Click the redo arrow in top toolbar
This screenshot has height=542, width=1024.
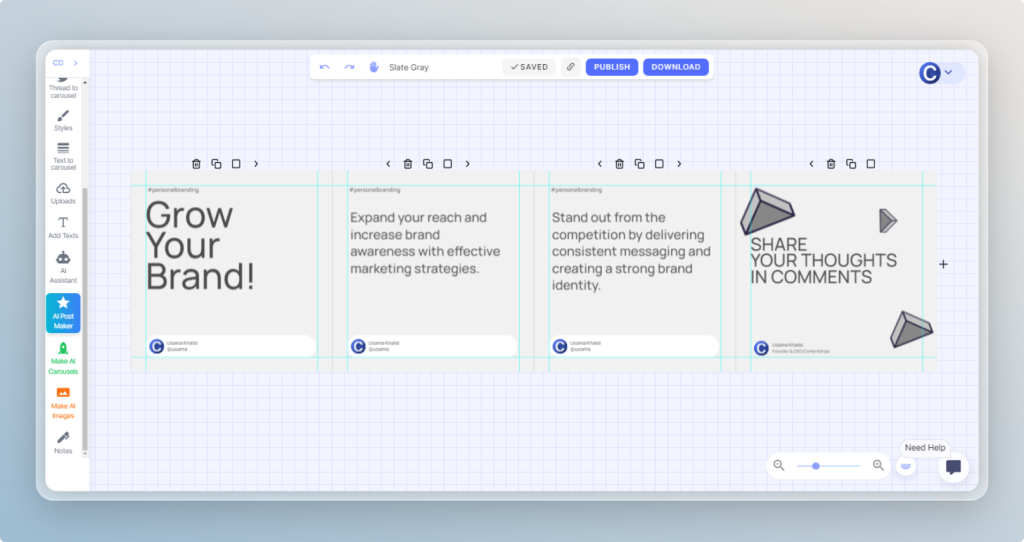coord(349,67)
